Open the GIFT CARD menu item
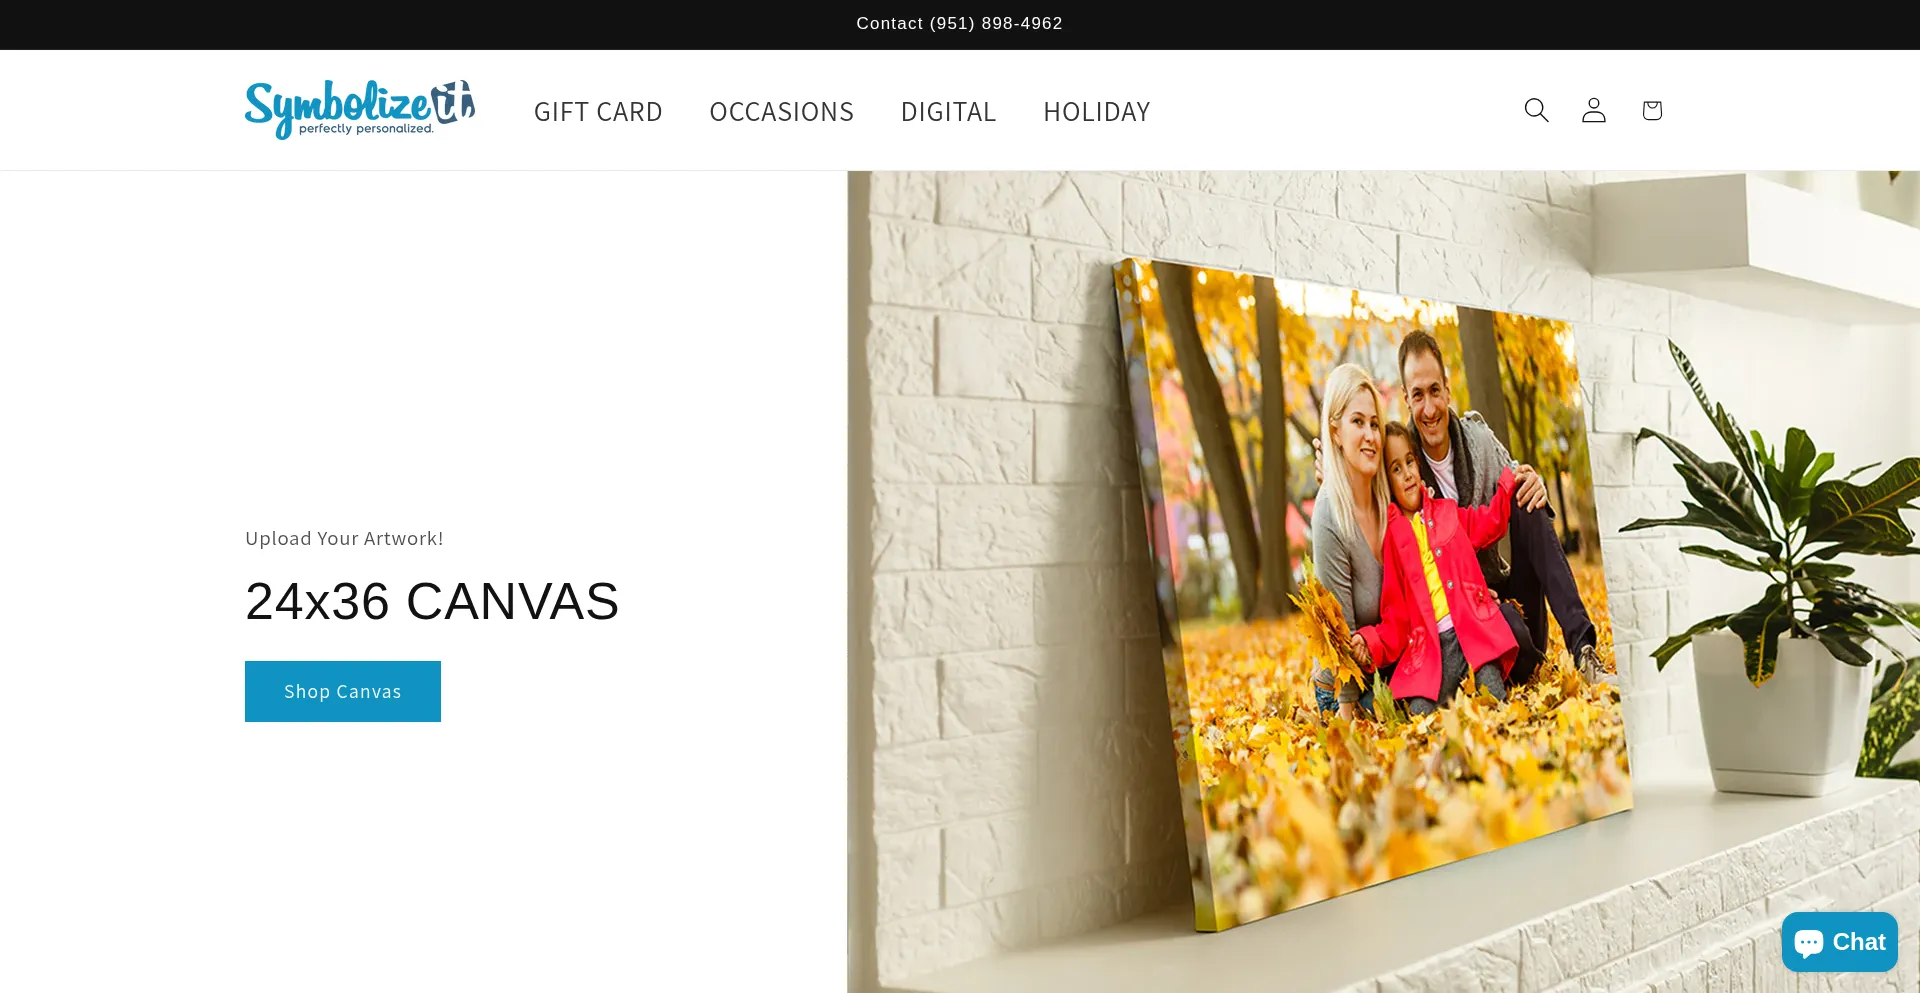The width and height of the screenshot is (1920, 993). click(598, 112)
